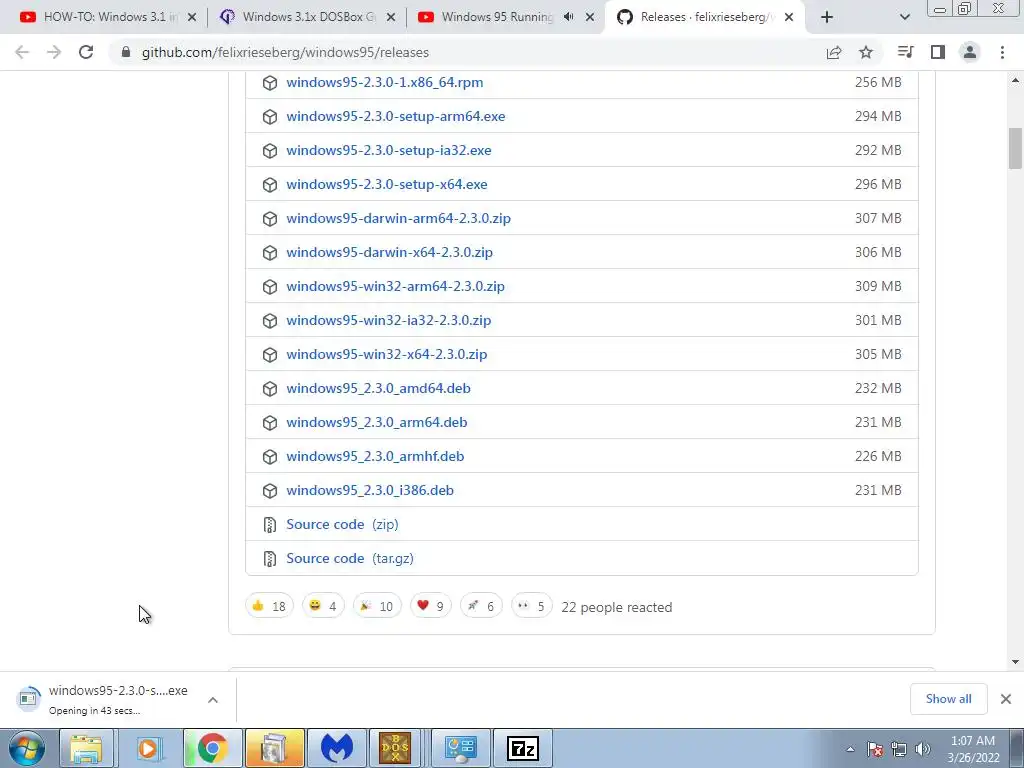Click package icon beside windows95-2.3.0-setup-x64.exe
1024x768 pixels.
click(270, 185)
